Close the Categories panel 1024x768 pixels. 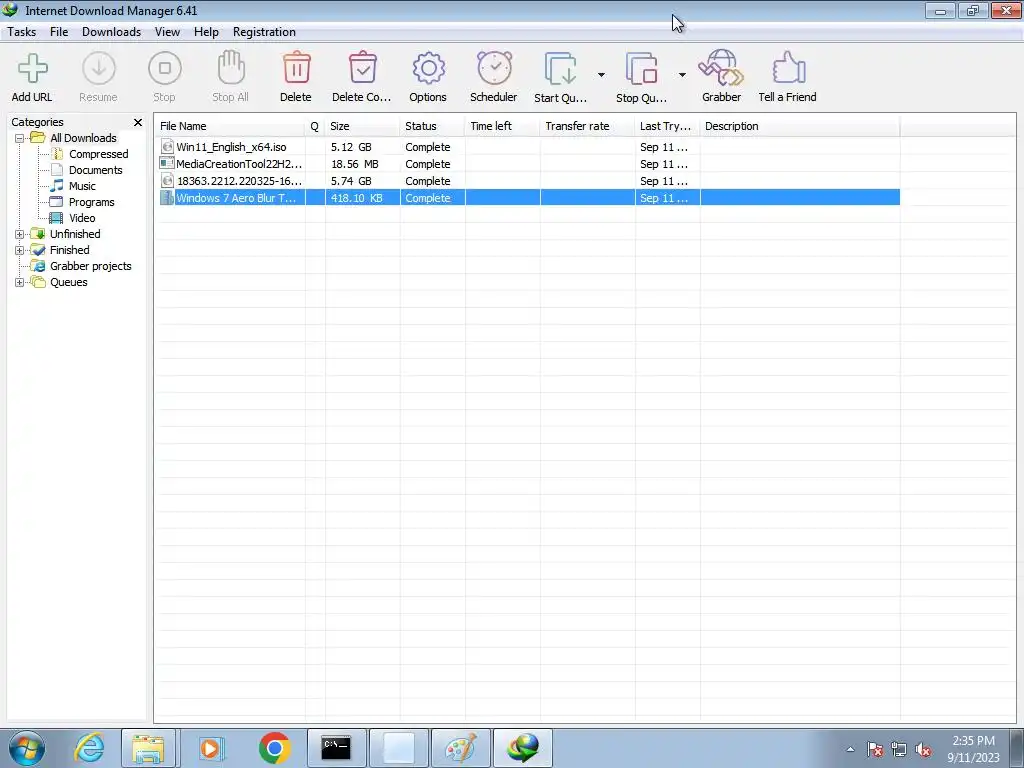point(138,122)
